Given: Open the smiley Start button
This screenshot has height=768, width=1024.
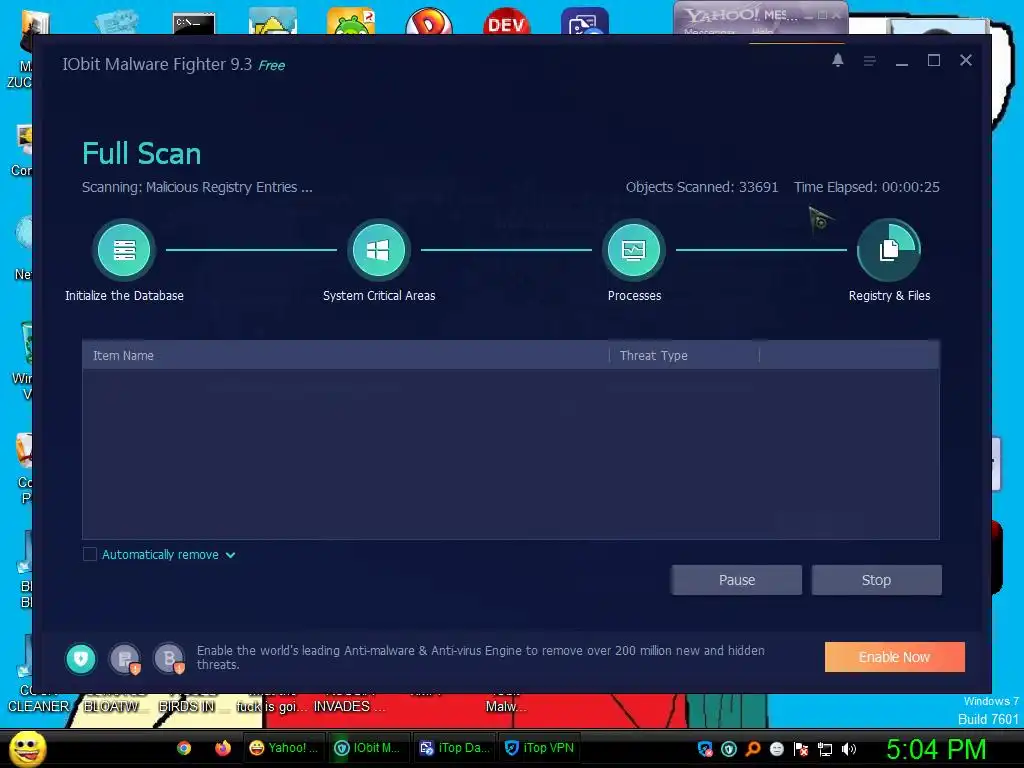Looking at the screenshot, I should [28, 748].
